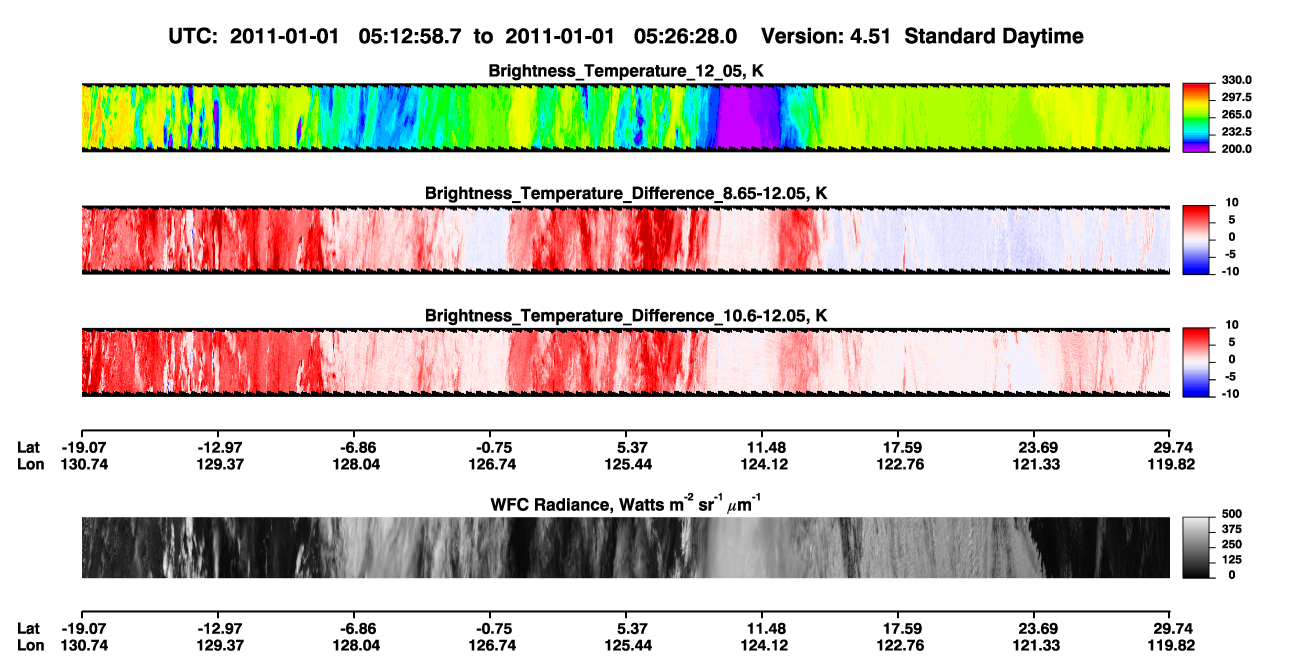Click the end time 05:26:28.0 in the header
1300x667 pixels.
685,36
